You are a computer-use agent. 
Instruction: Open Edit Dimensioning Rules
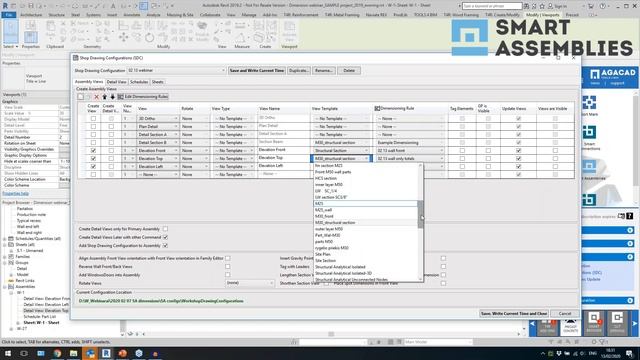coord(143,97)
